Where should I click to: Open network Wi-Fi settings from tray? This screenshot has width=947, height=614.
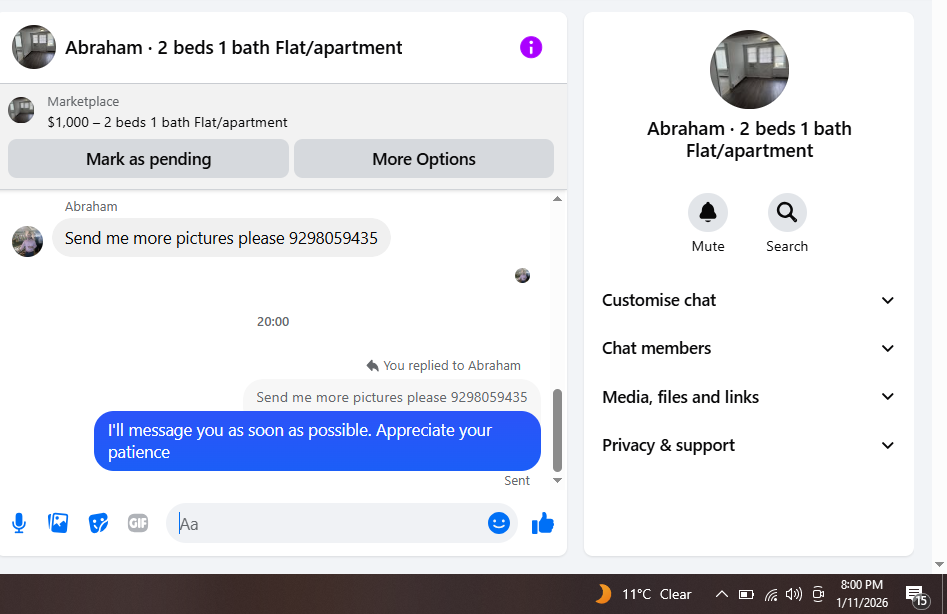coord(771,595)
